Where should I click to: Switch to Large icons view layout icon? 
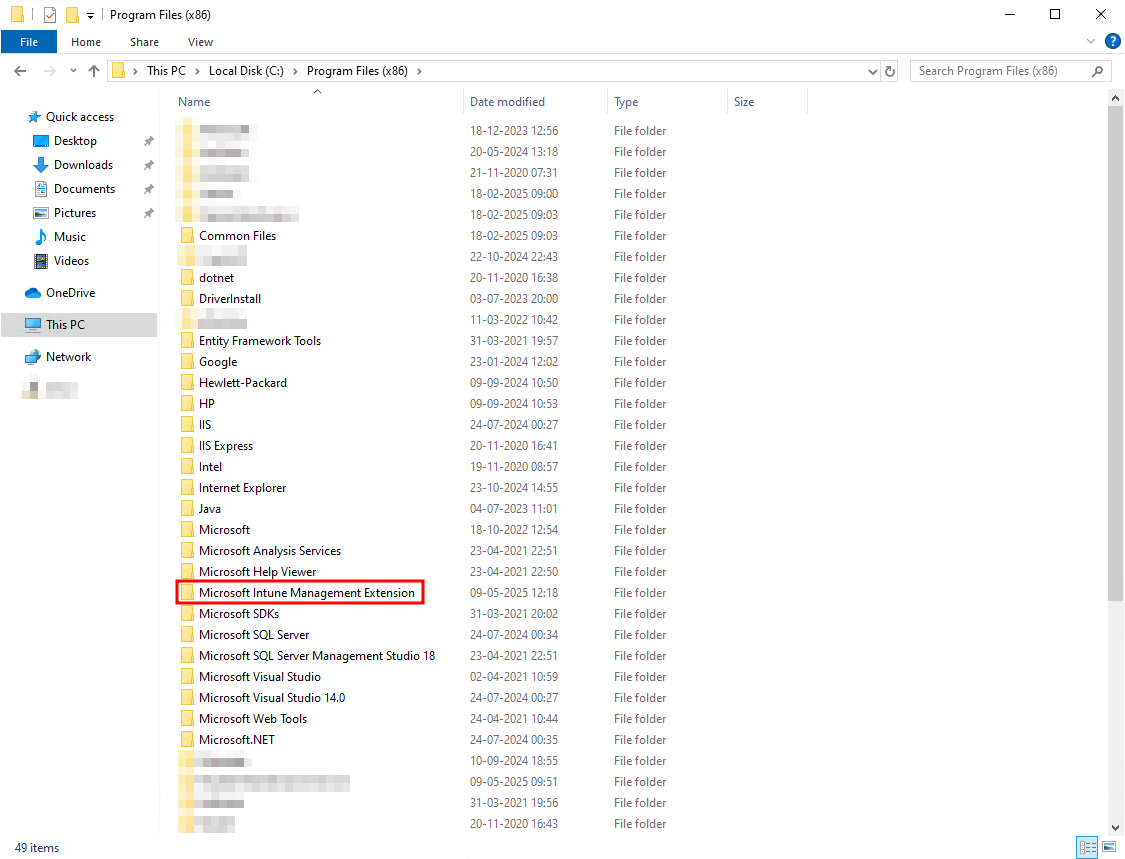tap(1109, 848)
